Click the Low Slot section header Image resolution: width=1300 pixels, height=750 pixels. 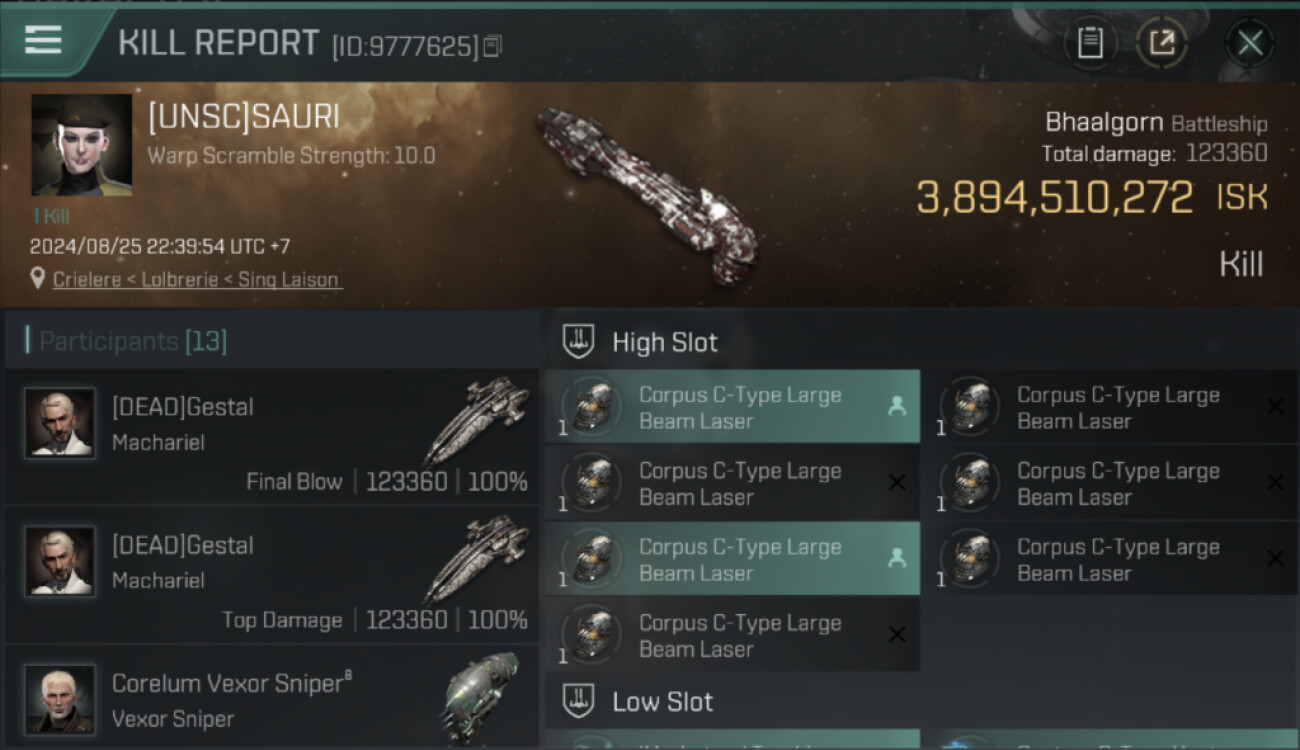click(662, 702)
